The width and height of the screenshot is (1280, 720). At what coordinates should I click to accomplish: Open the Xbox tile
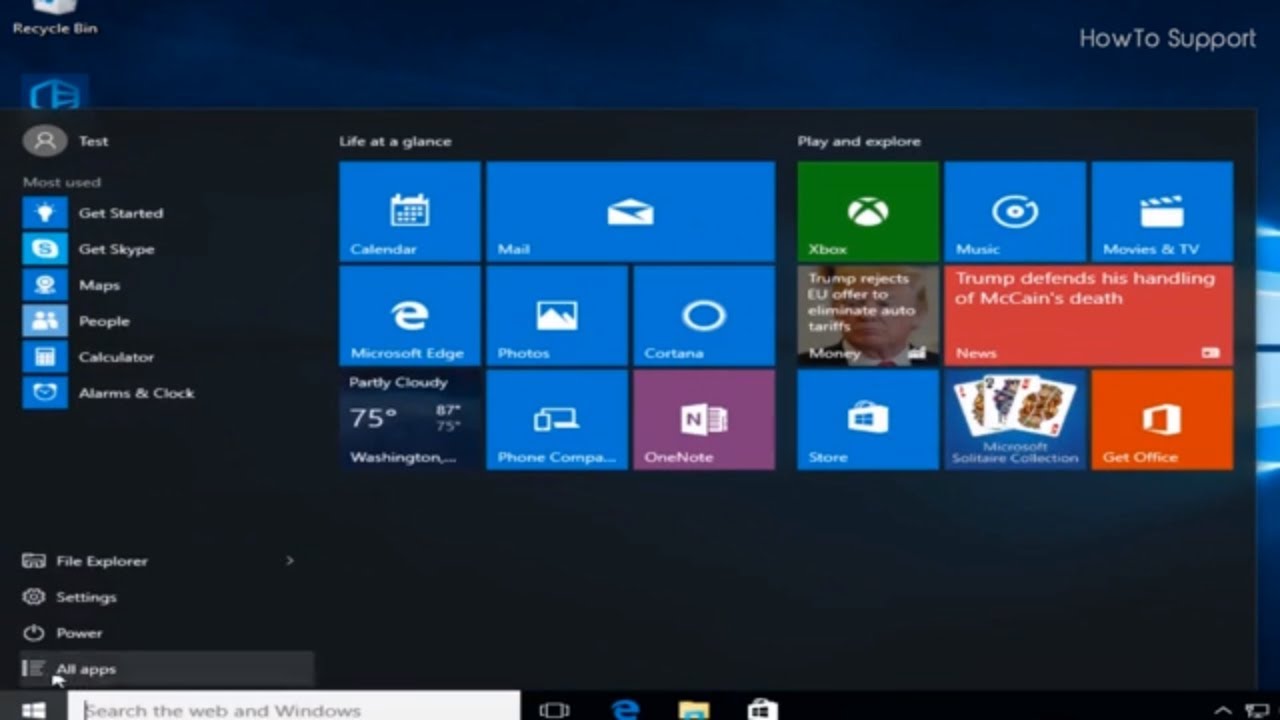pos(868,211)
